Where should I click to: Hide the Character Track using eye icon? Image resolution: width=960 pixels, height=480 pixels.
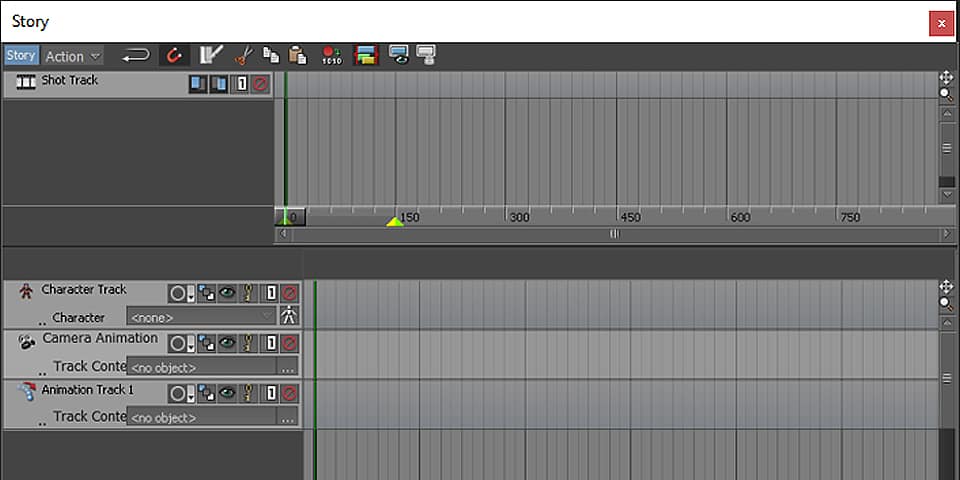(x=228, y=293)
